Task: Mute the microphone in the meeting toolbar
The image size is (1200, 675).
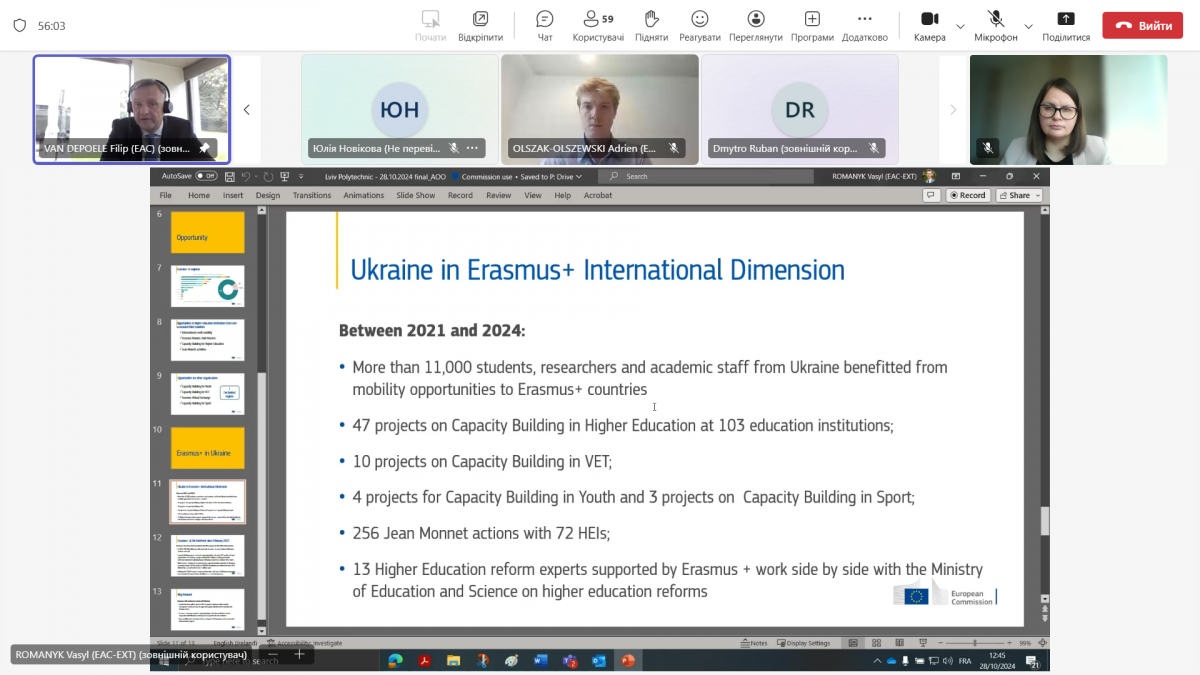Action: tap(995, 19)
